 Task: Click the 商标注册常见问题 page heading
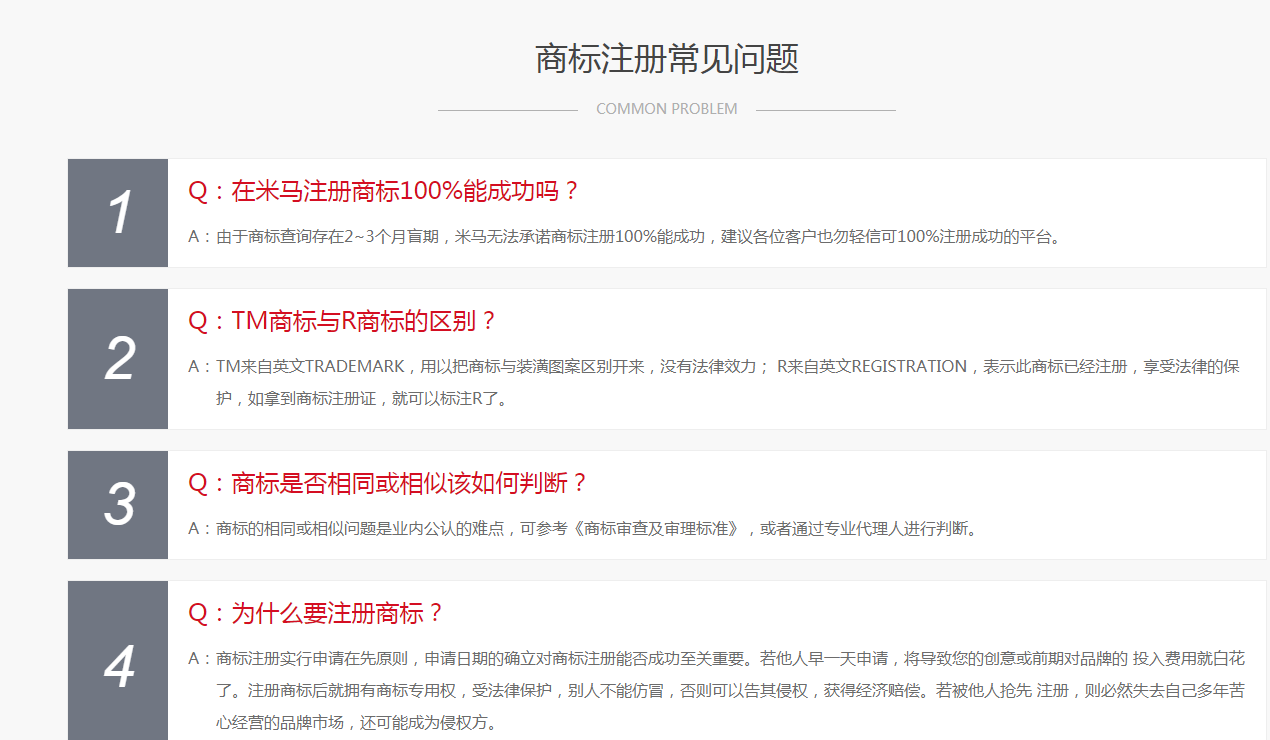click(667, 59)
